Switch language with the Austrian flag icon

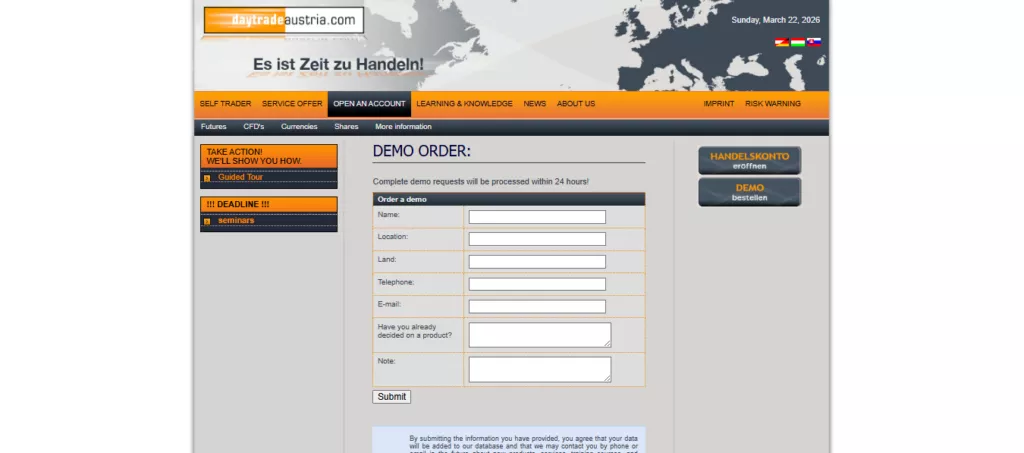coord(782,42)
